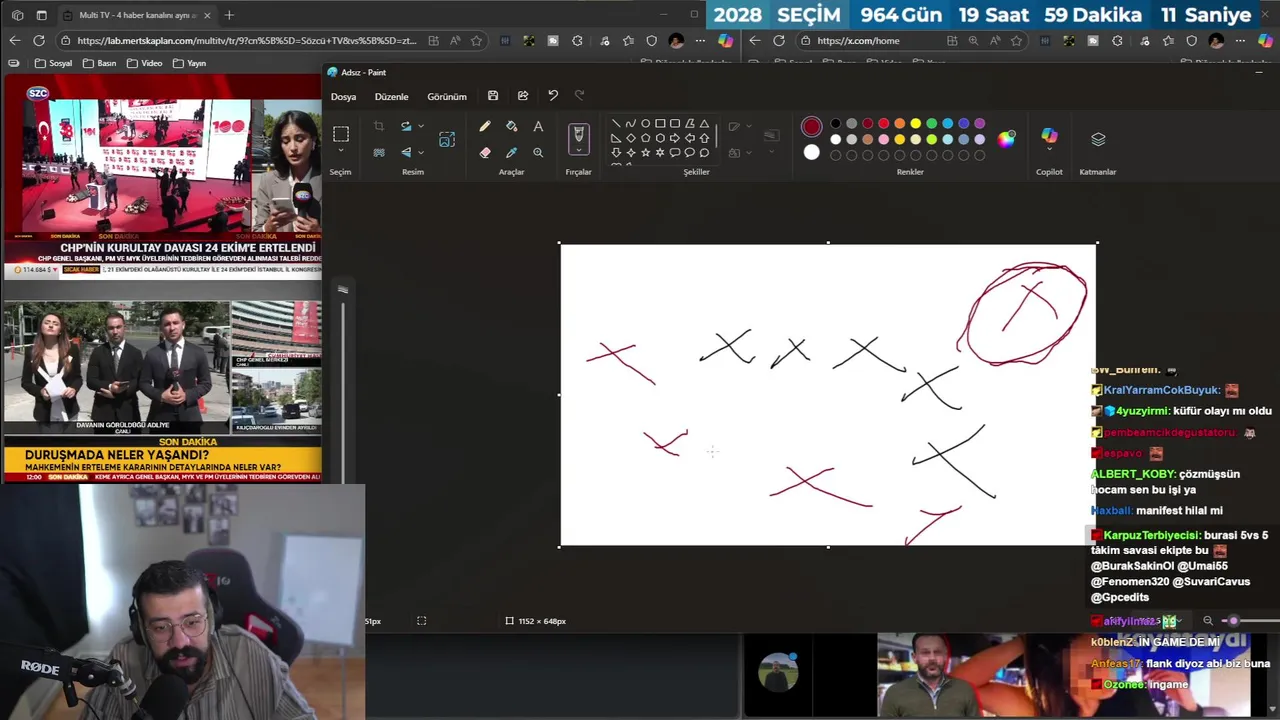Screen dimensions: 1280x720
Task: Open the Düzenle menu
Action: 391,97
